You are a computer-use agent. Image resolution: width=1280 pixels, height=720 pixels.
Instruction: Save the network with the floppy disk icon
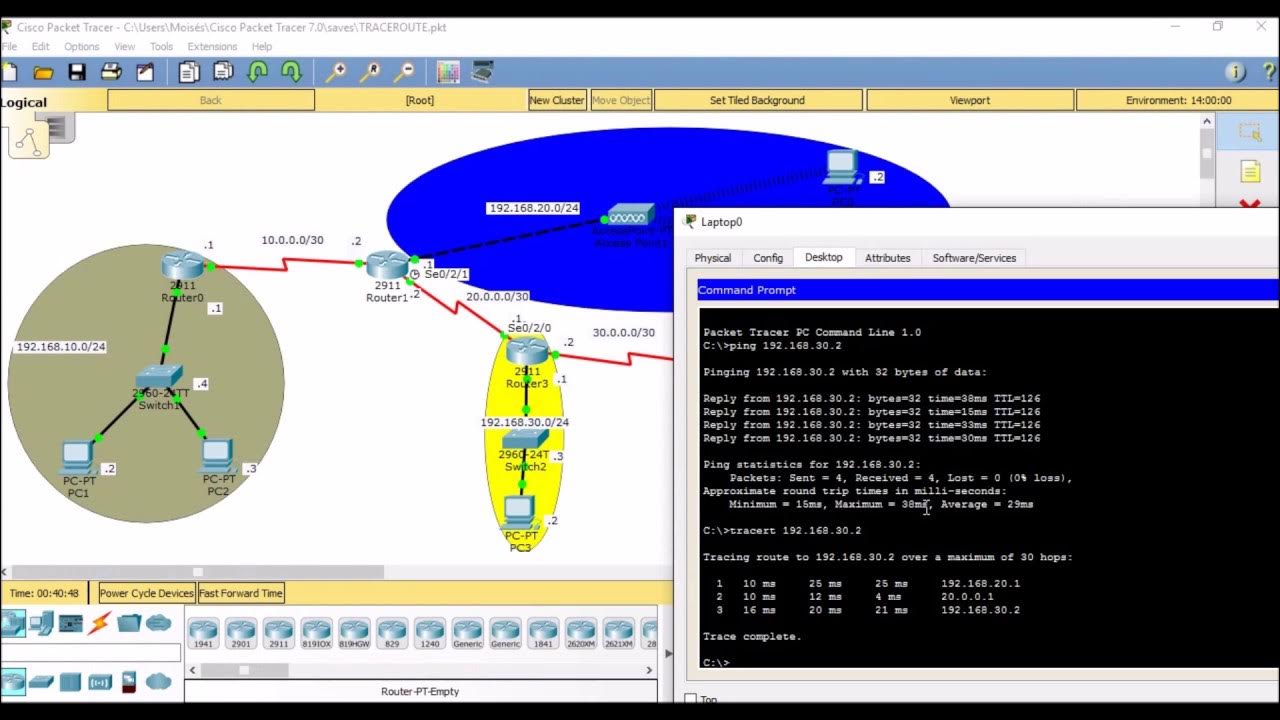click(77, 72)
